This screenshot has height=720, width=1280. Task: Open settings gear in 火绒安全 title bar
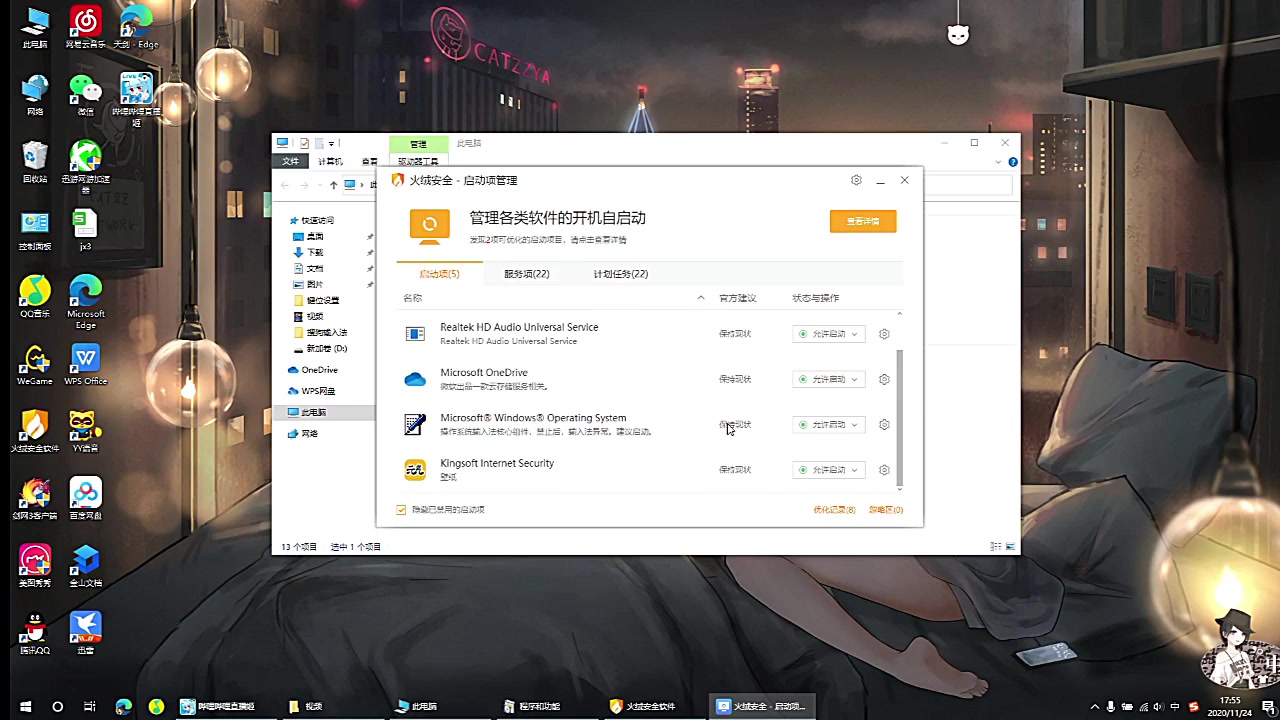click(856, 180)
